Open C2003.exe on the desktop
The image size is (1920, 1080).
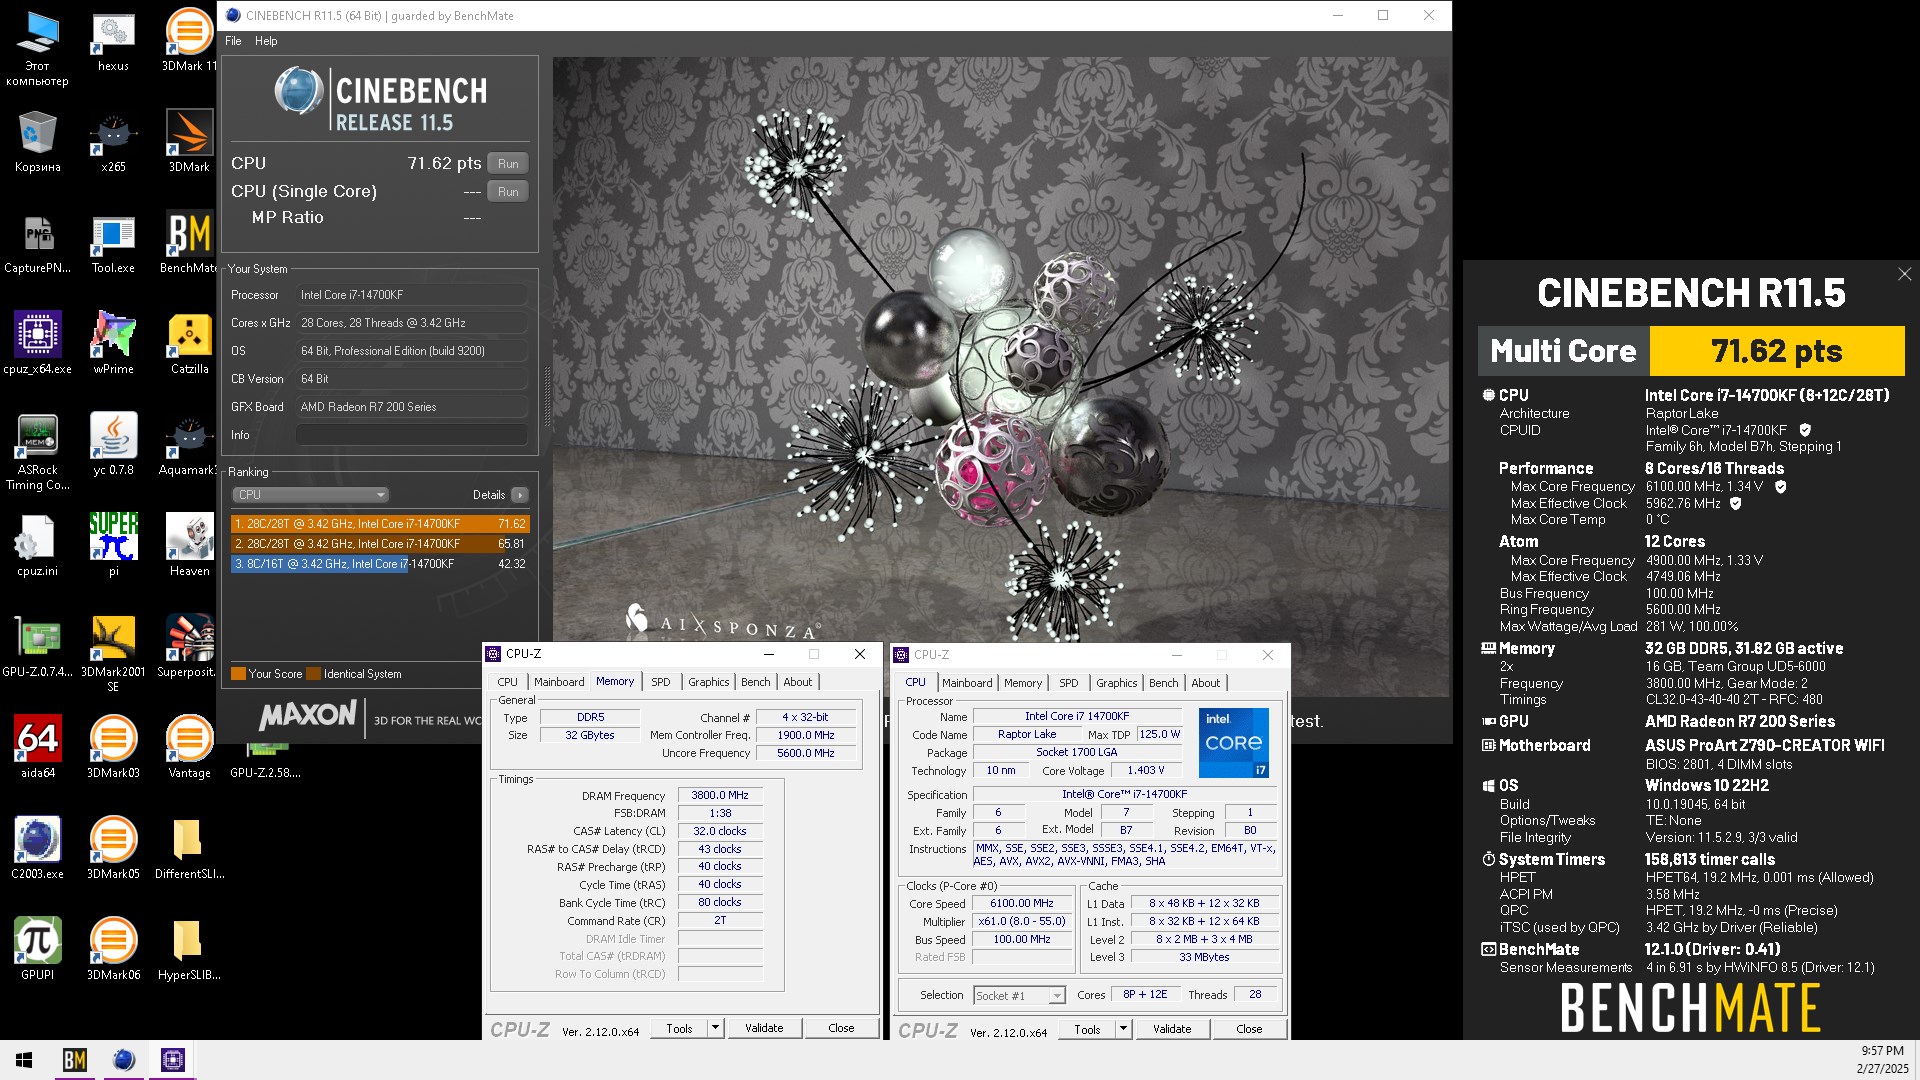[x=37, y=849]
